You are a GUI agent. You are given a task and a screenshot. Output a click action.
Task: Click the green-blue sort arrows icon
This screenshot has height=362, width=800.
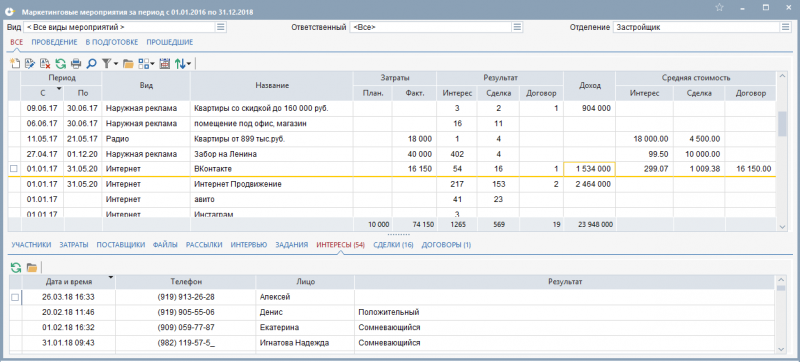pos(180,64)
